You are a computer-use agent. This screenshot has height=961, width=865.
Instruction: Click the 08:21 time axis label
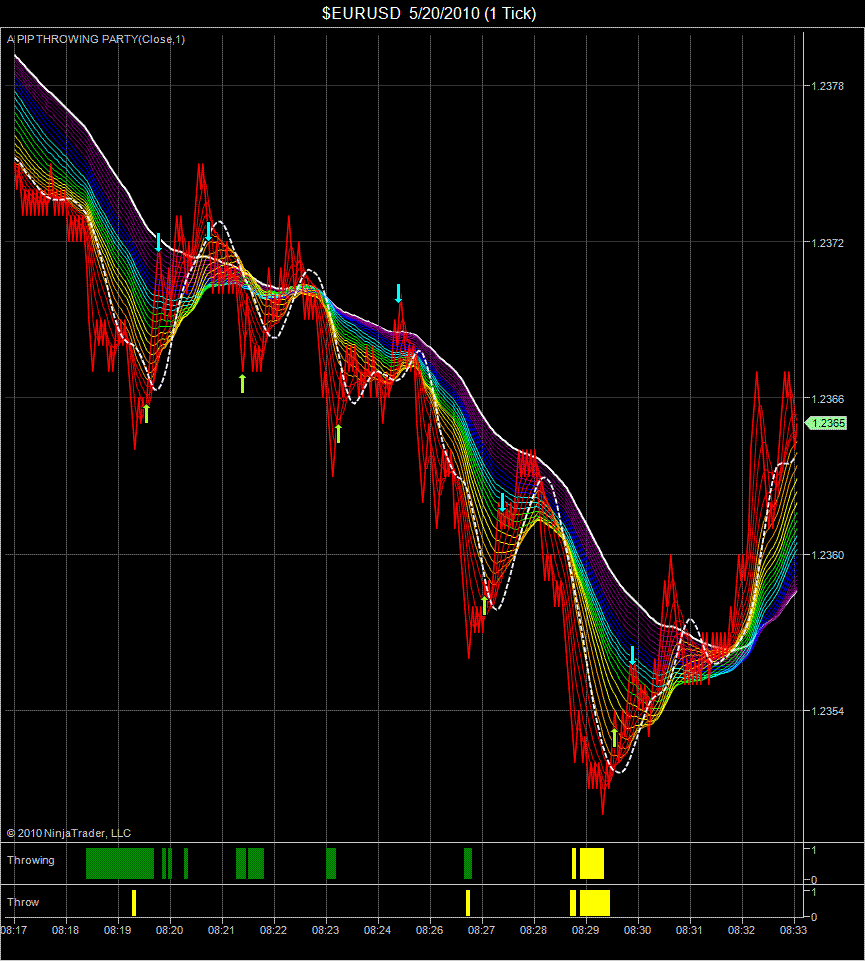point(221,930)
